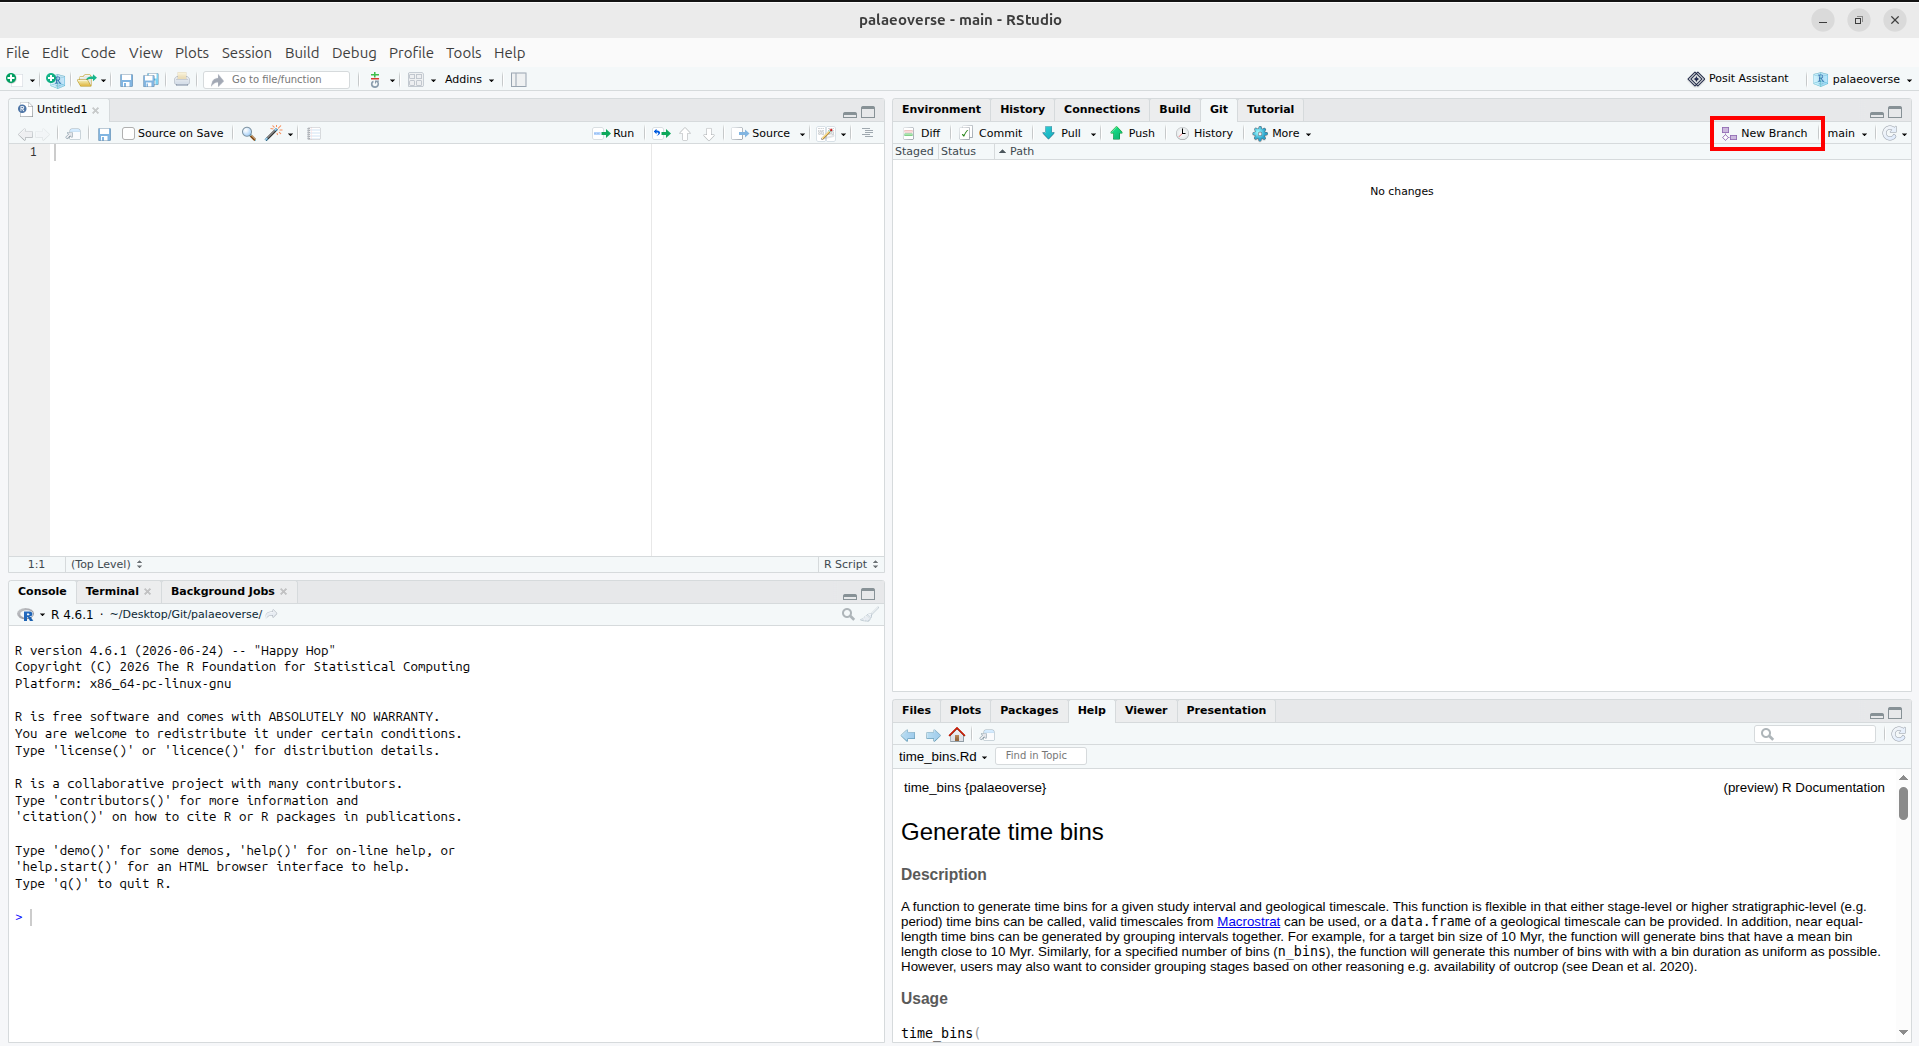Image resolution: width=1919 pixels, height=1046 pixels.
Task: Open Posit Assistant
Action: 1738,79
